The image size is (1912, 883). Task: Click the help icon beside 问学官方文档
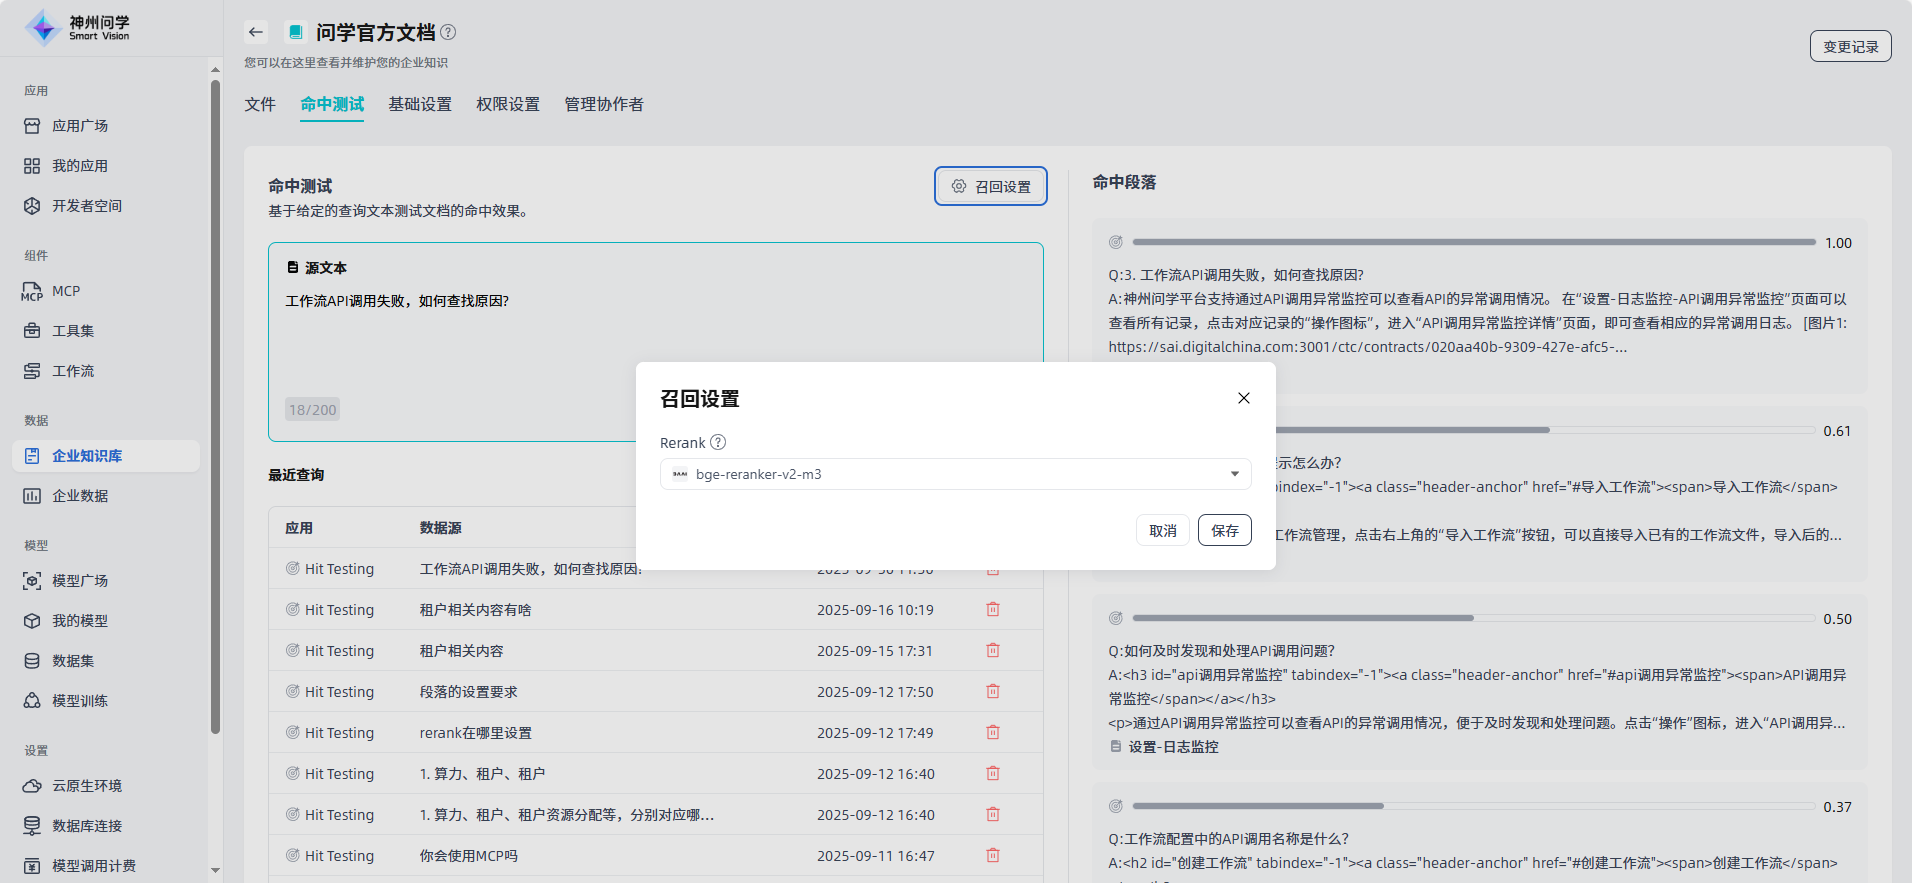coord(448,32)
